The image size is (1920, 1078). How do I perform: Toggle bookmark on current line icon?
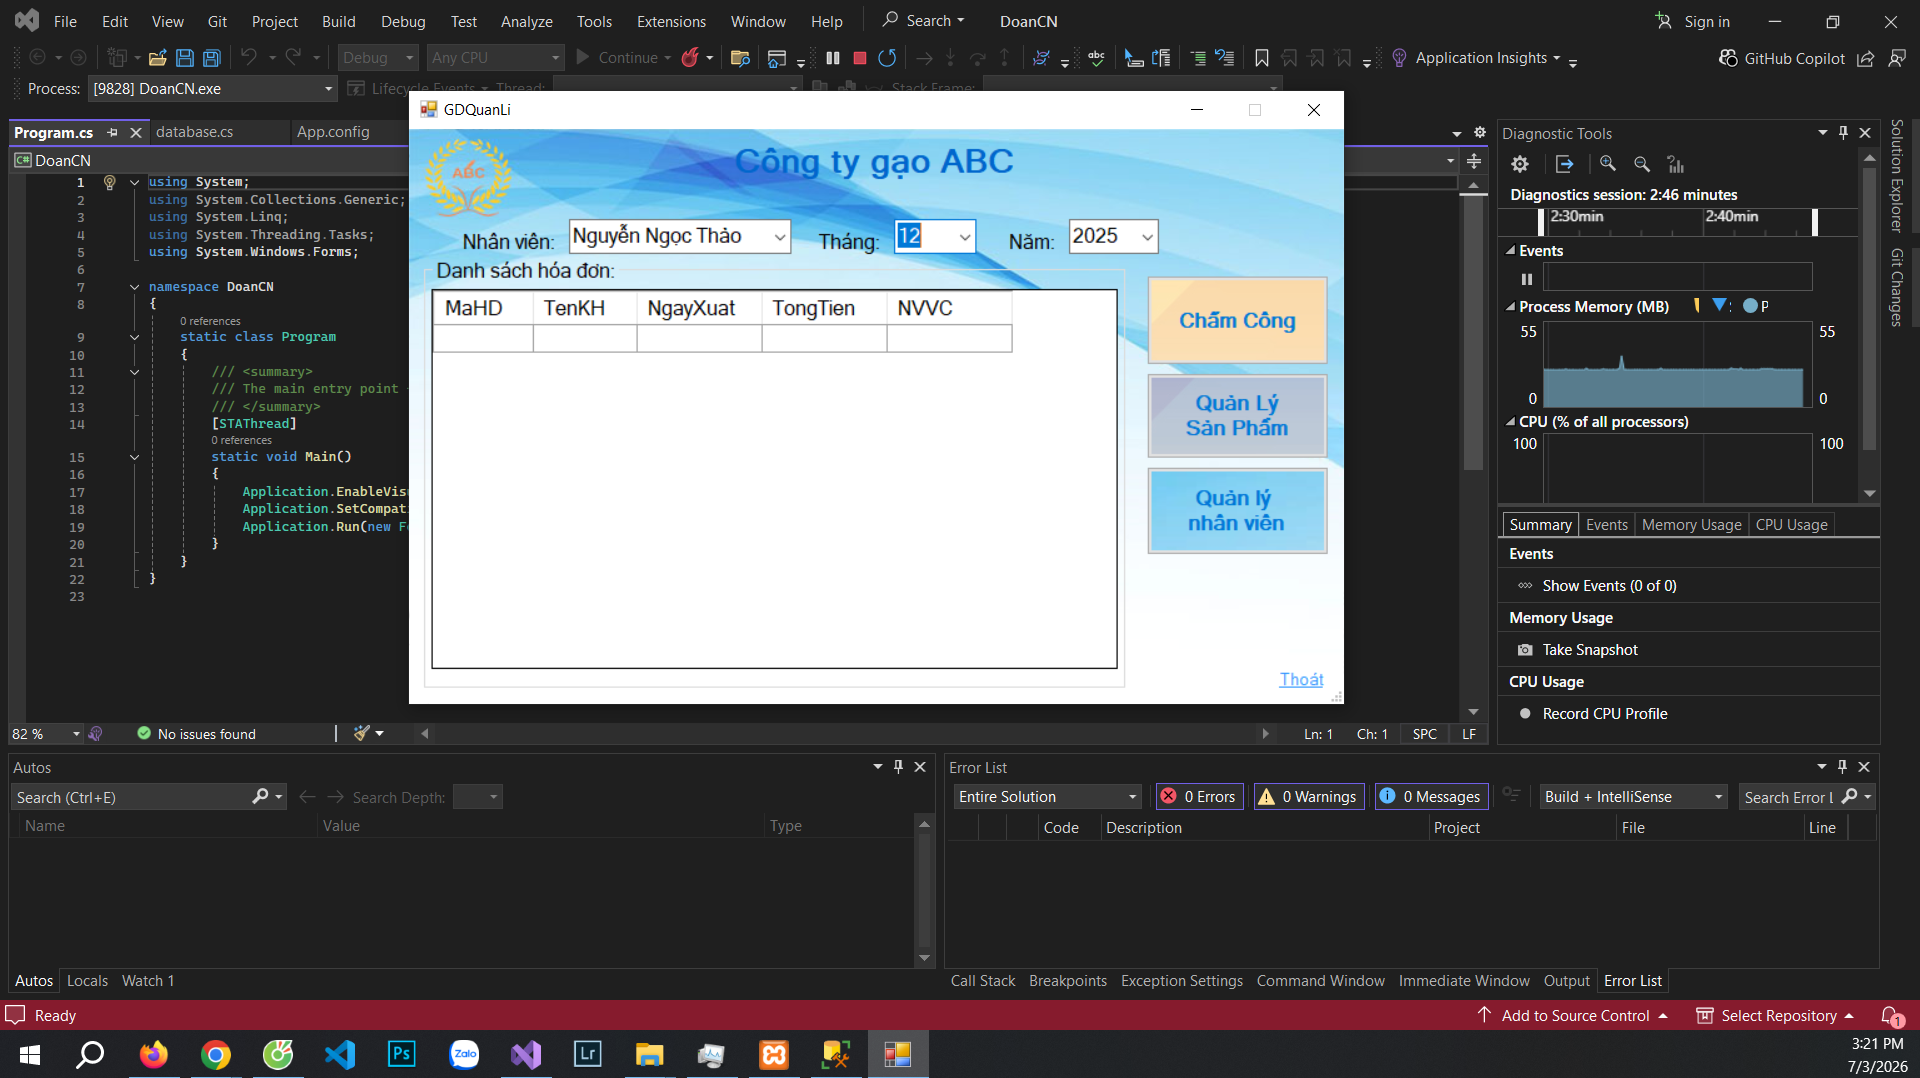1262,58
